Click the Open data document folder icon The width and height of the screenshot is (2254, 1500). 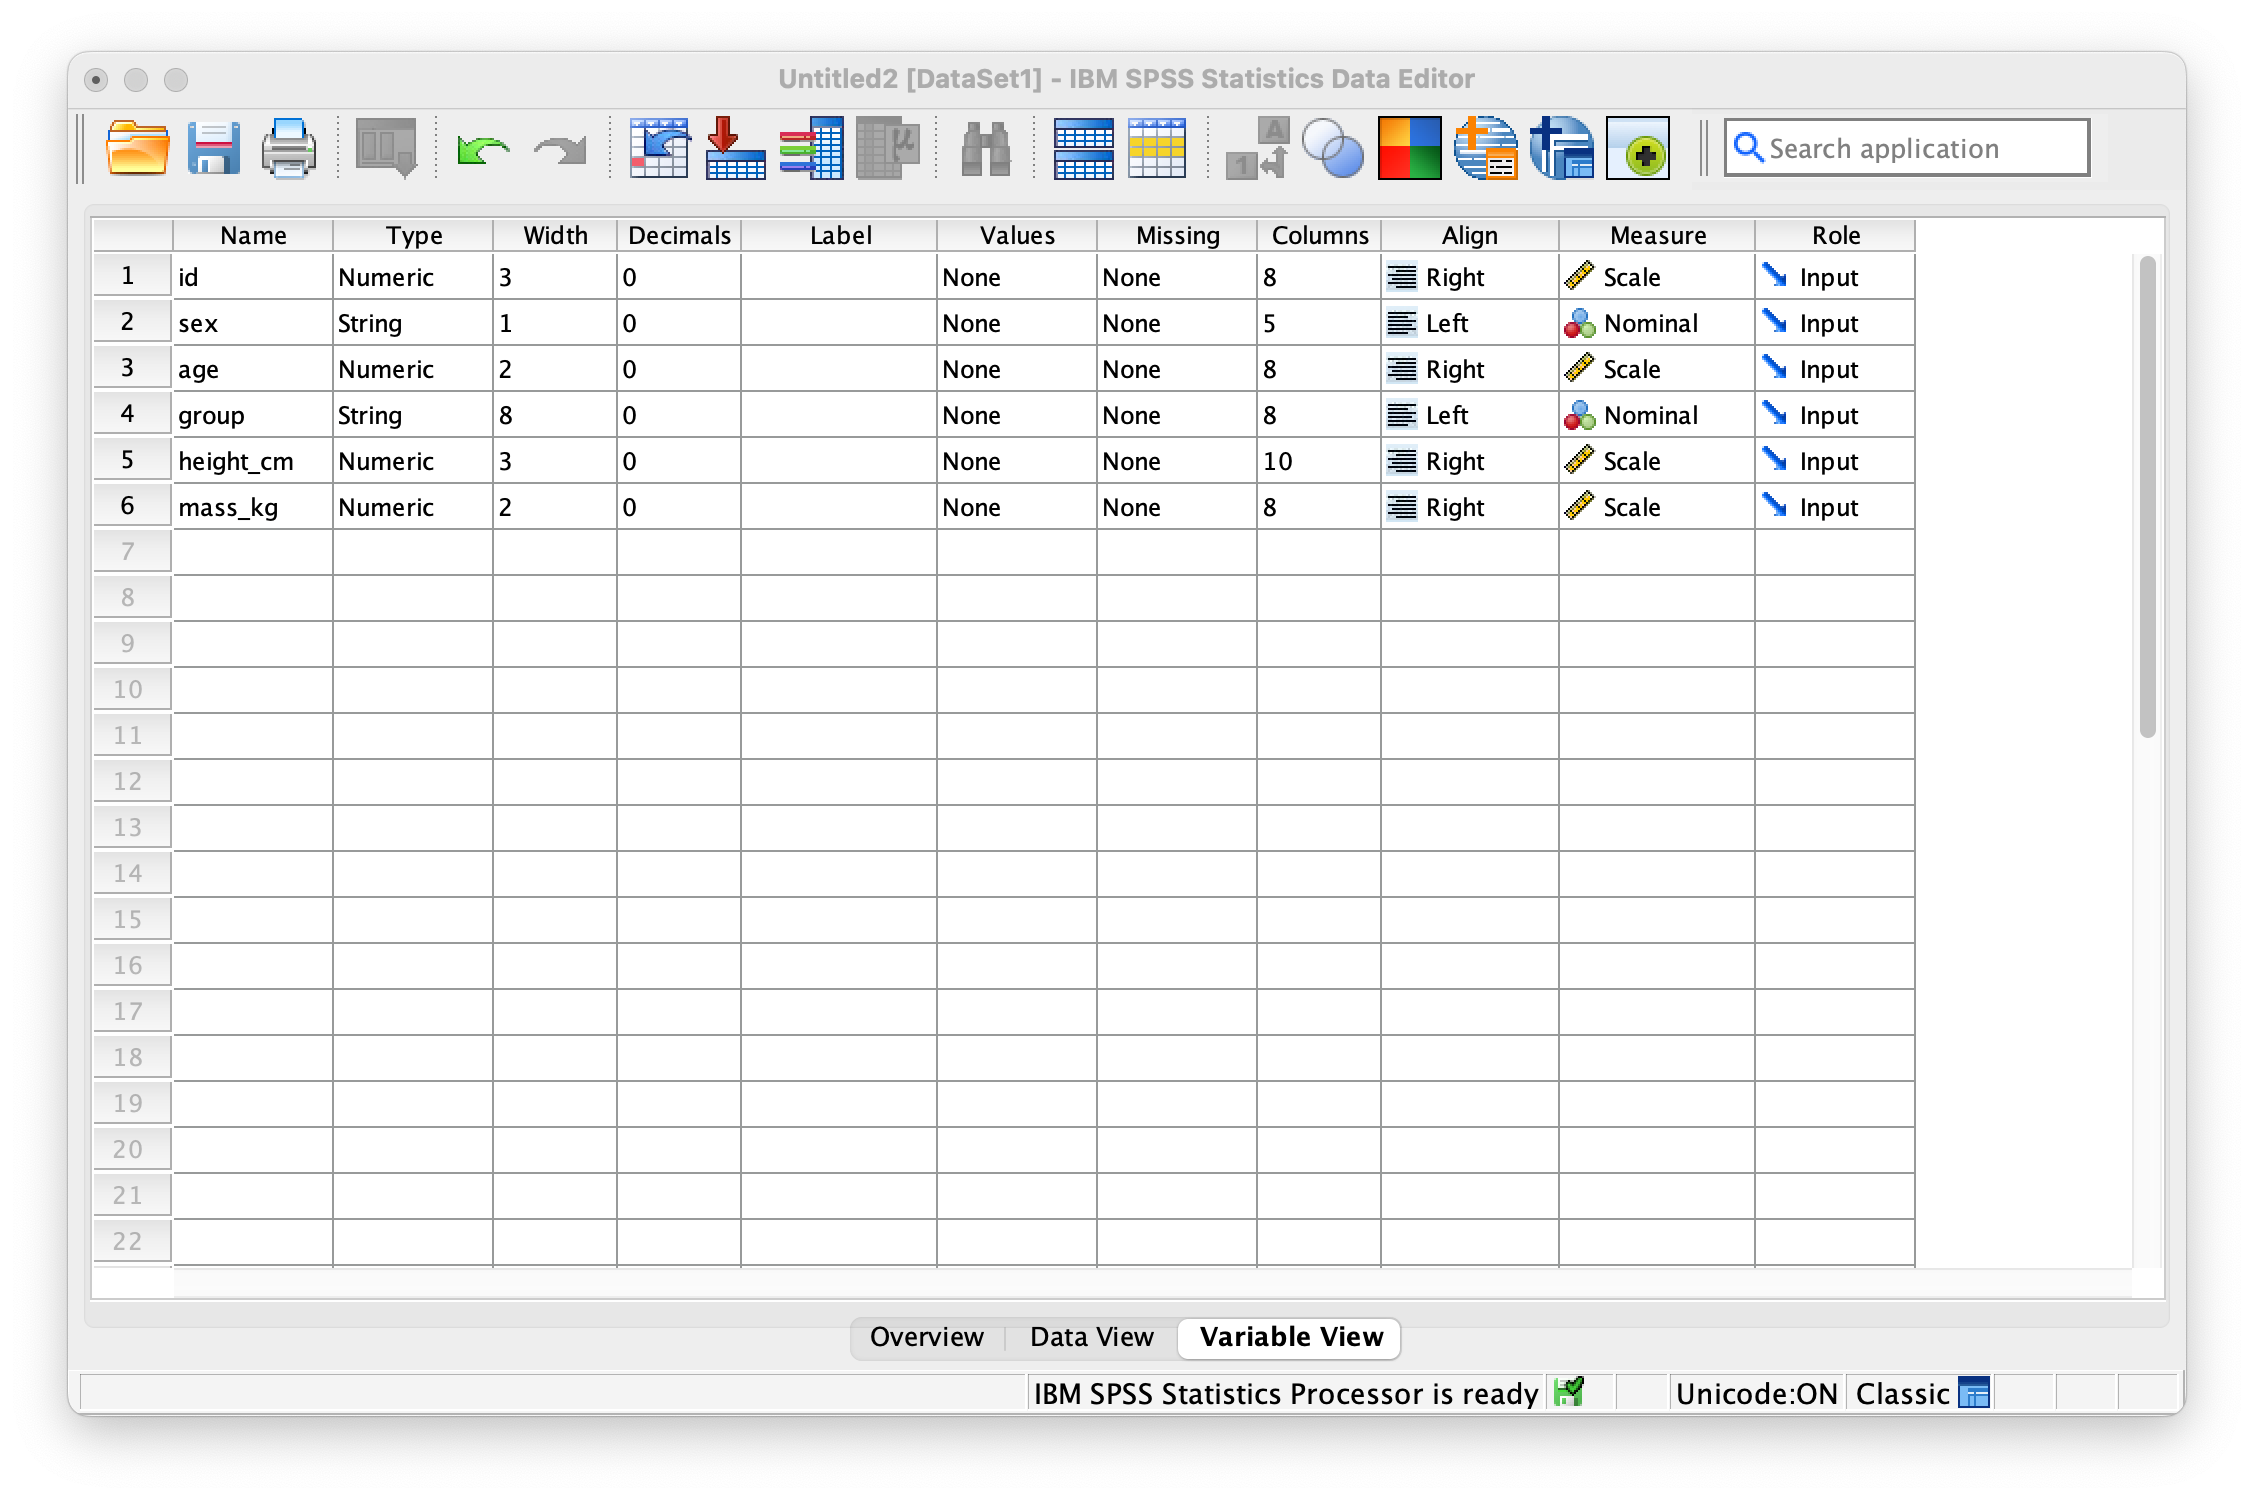137,149
